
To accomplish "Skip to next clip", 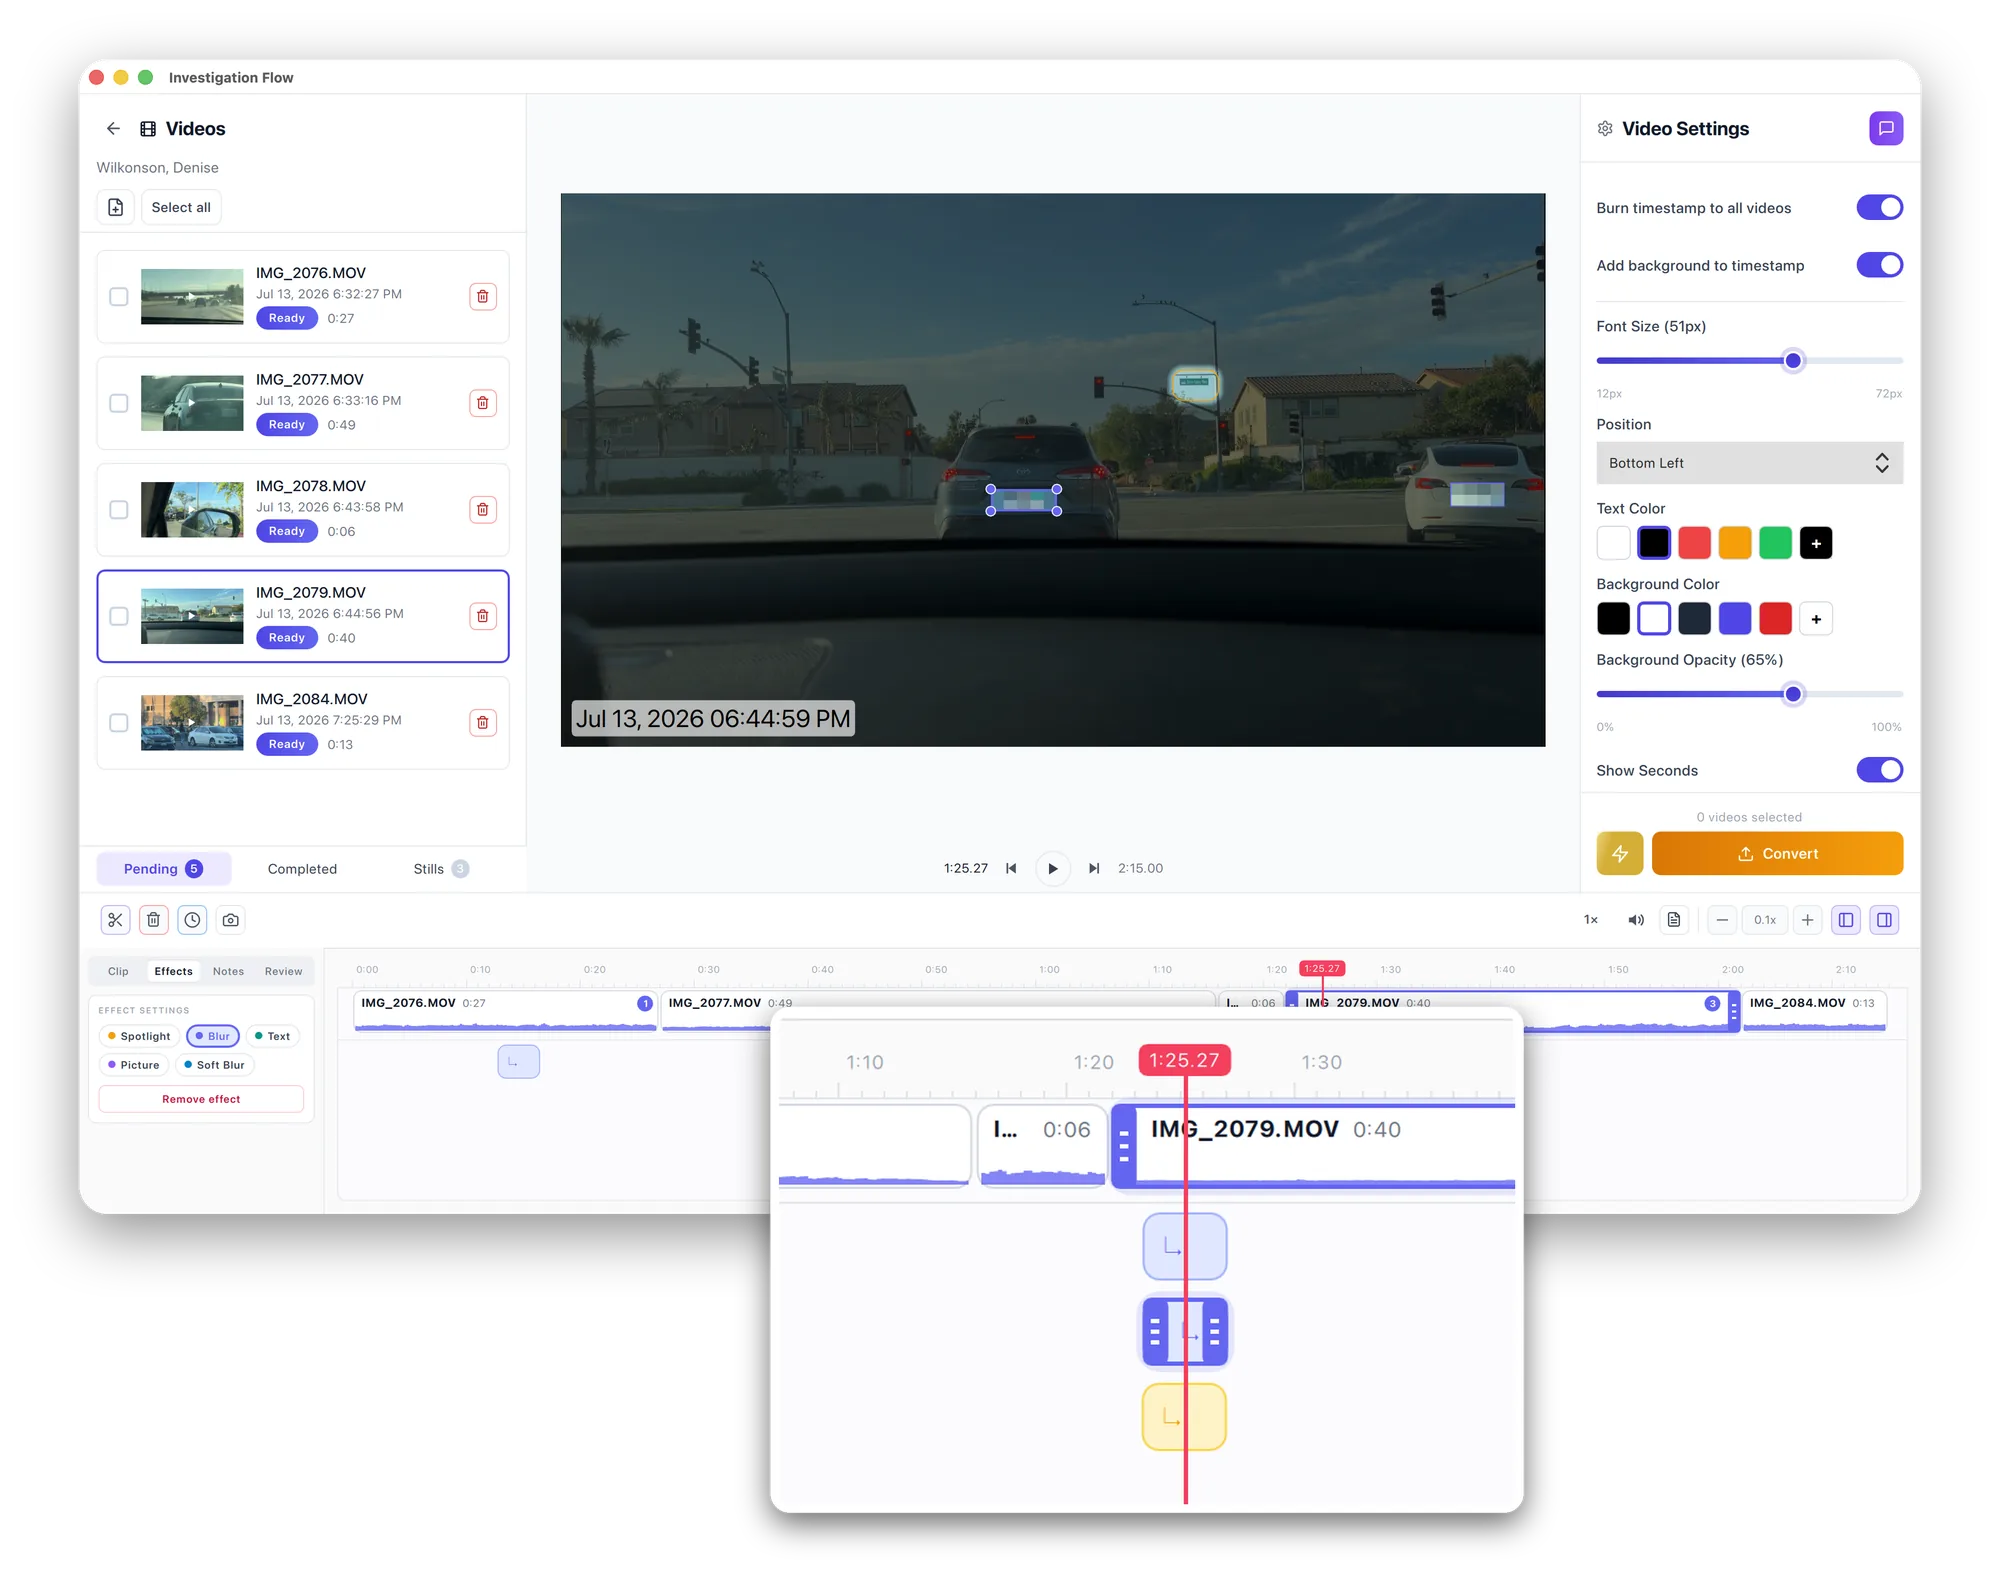I will pos(1094,868).
